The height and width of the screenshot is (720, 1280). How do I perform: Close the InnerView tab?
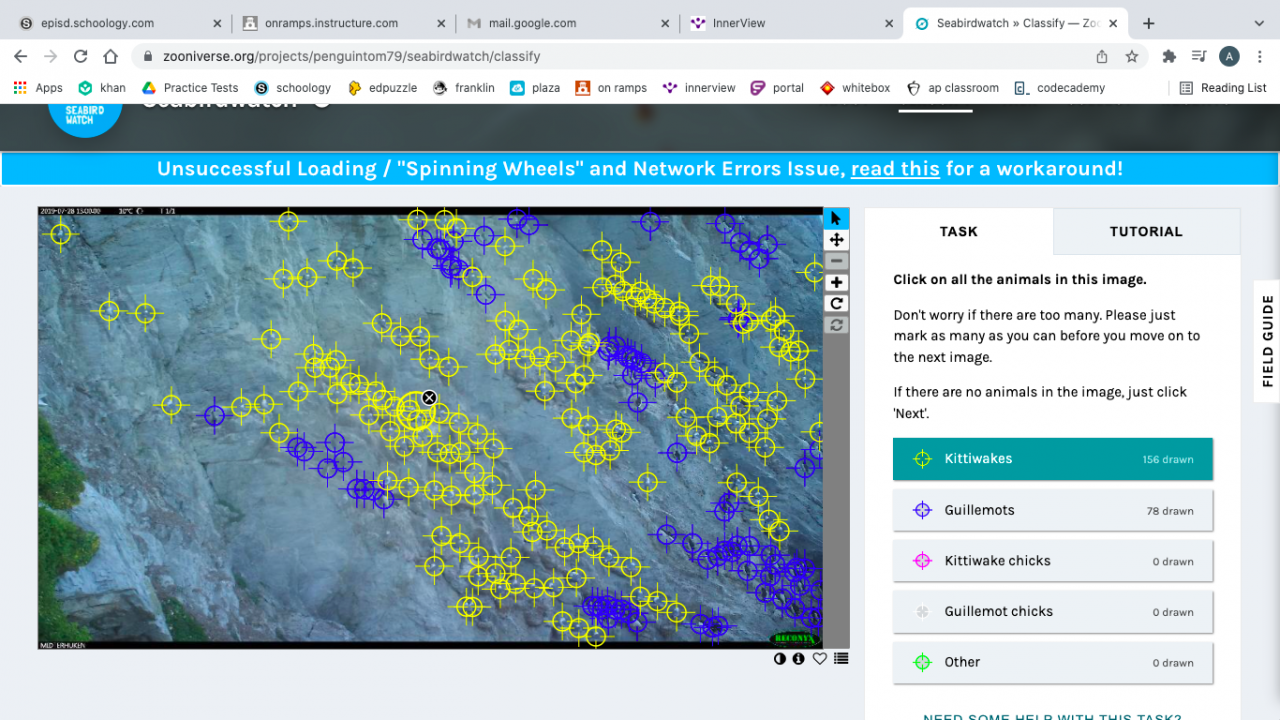(887, 23)
